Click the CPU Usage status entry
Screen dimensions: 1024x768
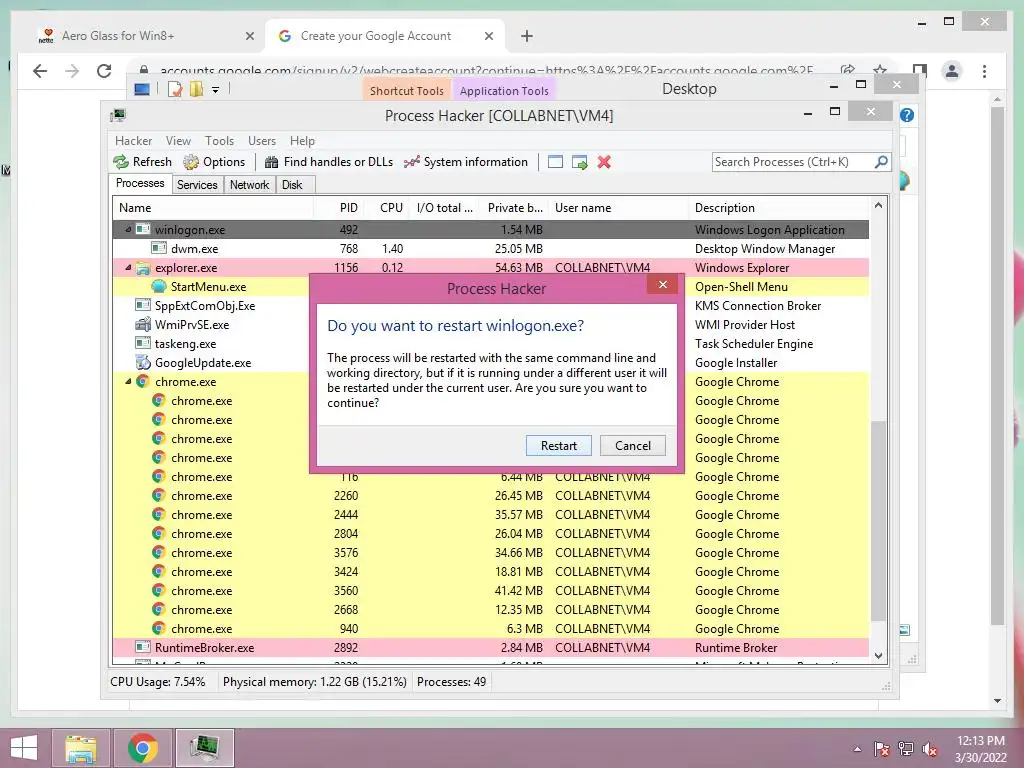157,682
